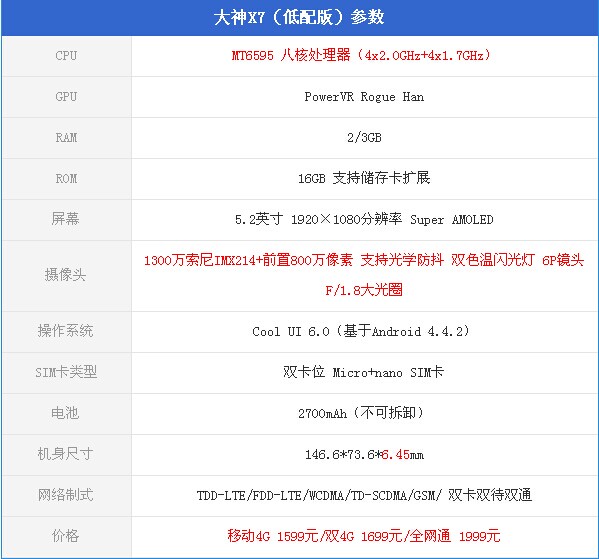Viewport: 599px width, 559px height.
Task: Select the SIM卡类型 row label
Action: point(66,372)
